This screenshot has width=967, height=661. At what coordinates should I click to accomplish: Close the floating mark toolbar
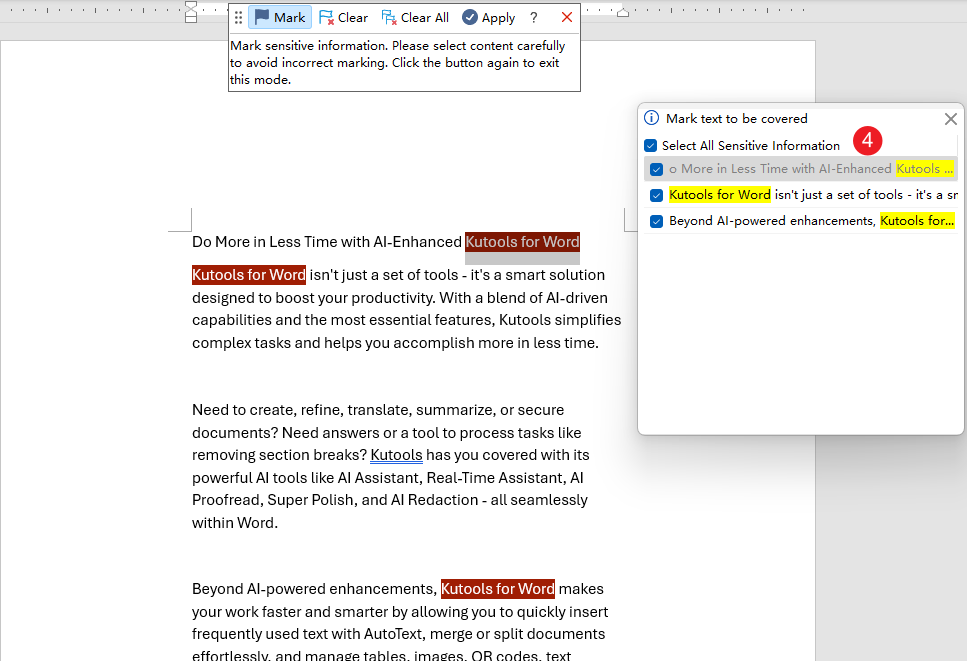567,17
